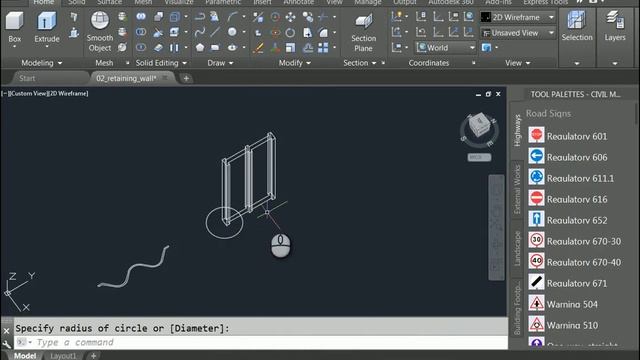Click the Solid Intersect icon
Screen dimensions: 640x360
[141, 47]
